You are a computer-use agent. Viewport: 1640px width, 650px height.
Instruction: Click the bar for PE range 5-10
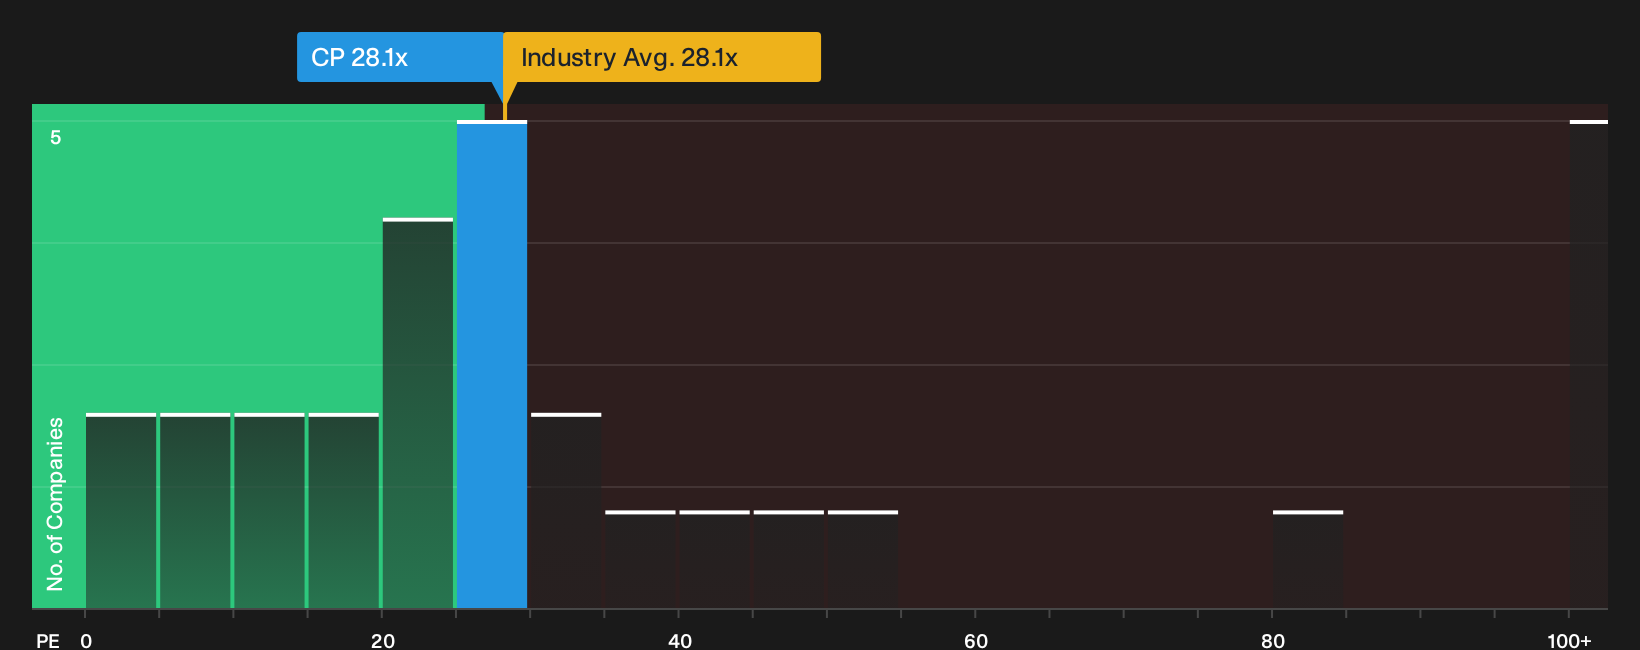tap(195, 510)
